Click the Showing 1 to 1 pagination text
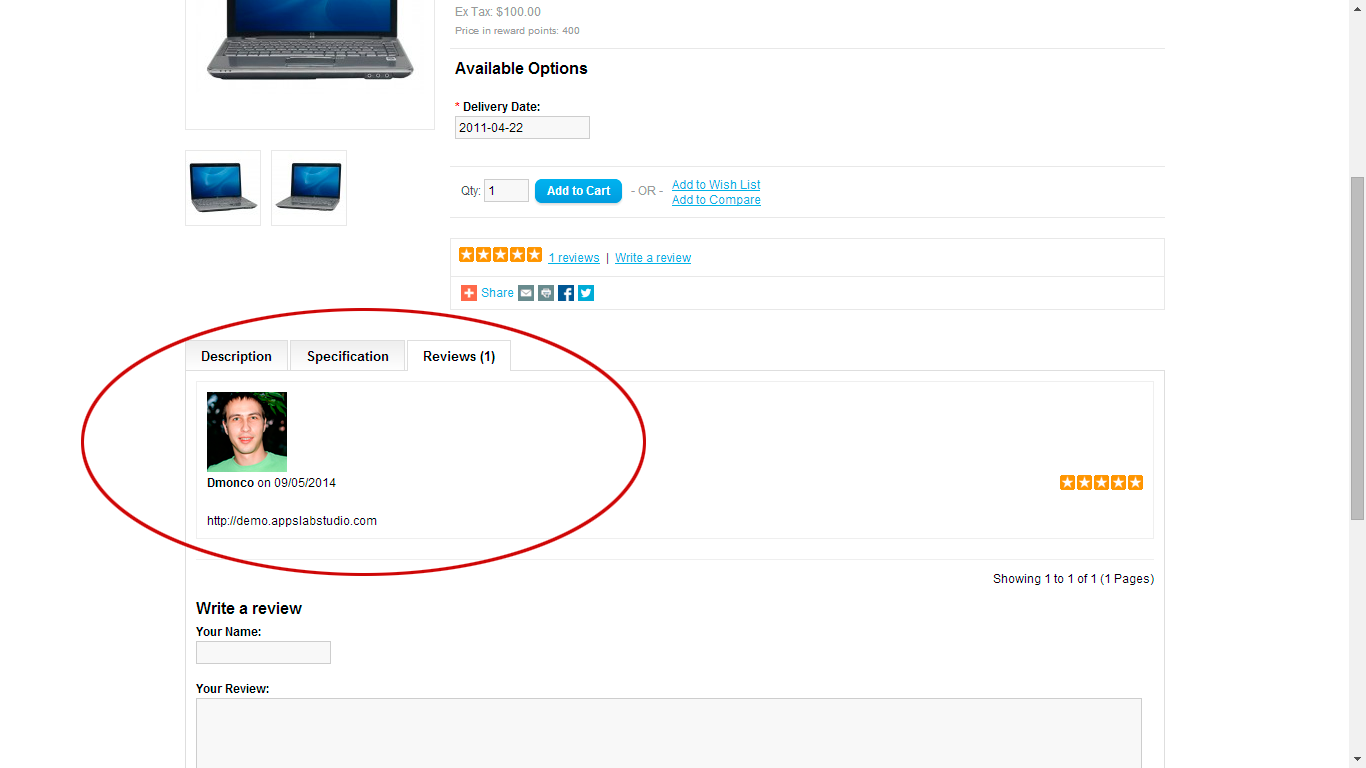This screenshot has height=768, width=1366. (1073, 579)
